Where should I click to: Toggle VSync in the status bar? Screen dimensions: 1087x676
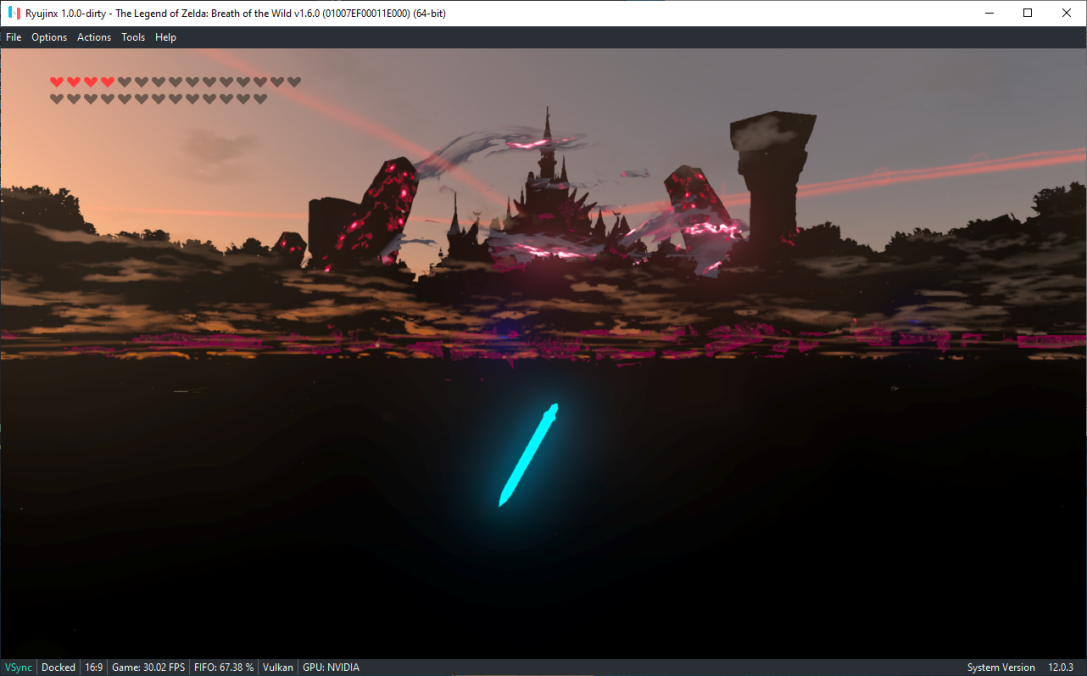coord(18,667)
